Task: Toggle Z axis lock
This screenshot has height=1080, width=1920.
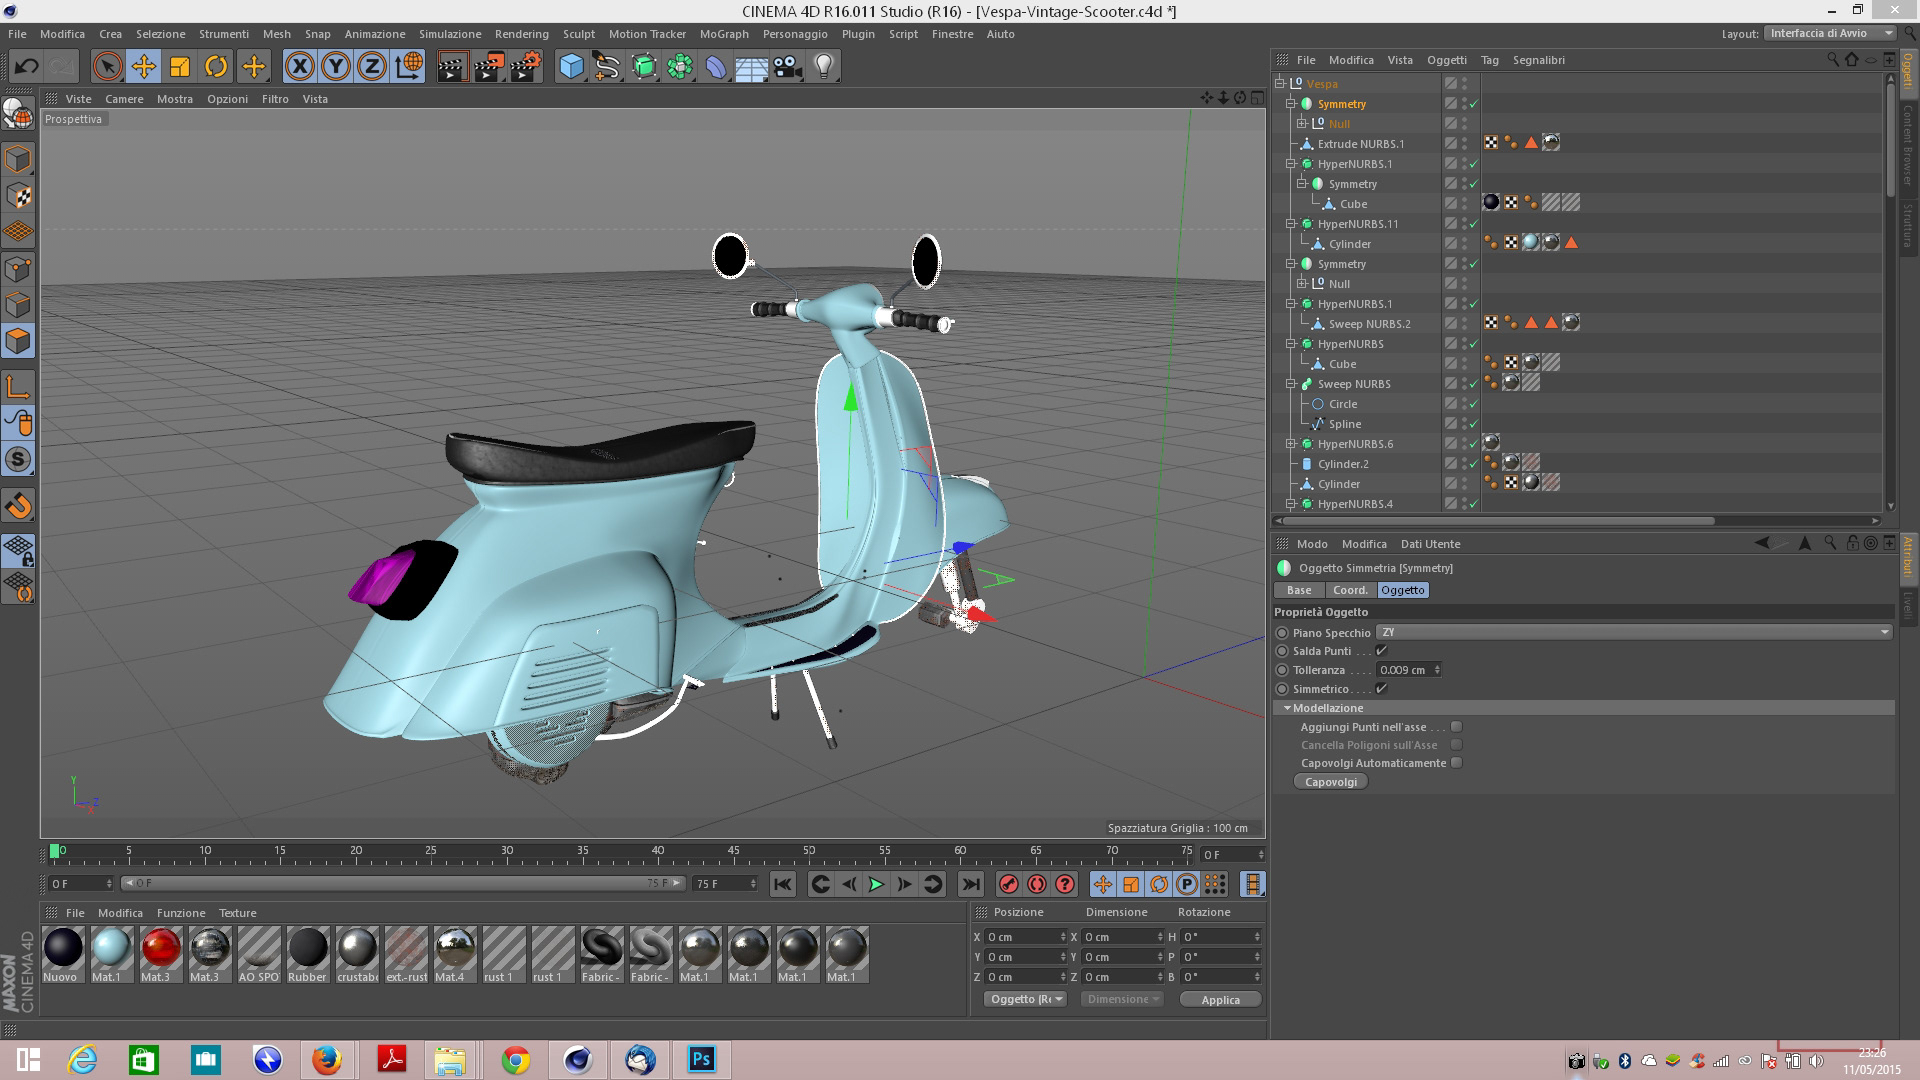Action: pos(372,67)
